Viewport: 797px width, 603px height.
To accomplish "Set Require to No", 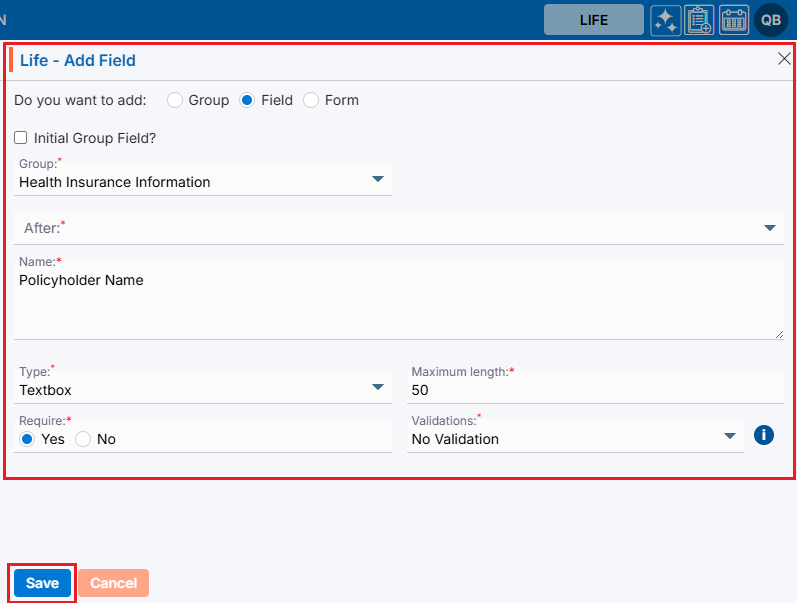I will (83, 439).
